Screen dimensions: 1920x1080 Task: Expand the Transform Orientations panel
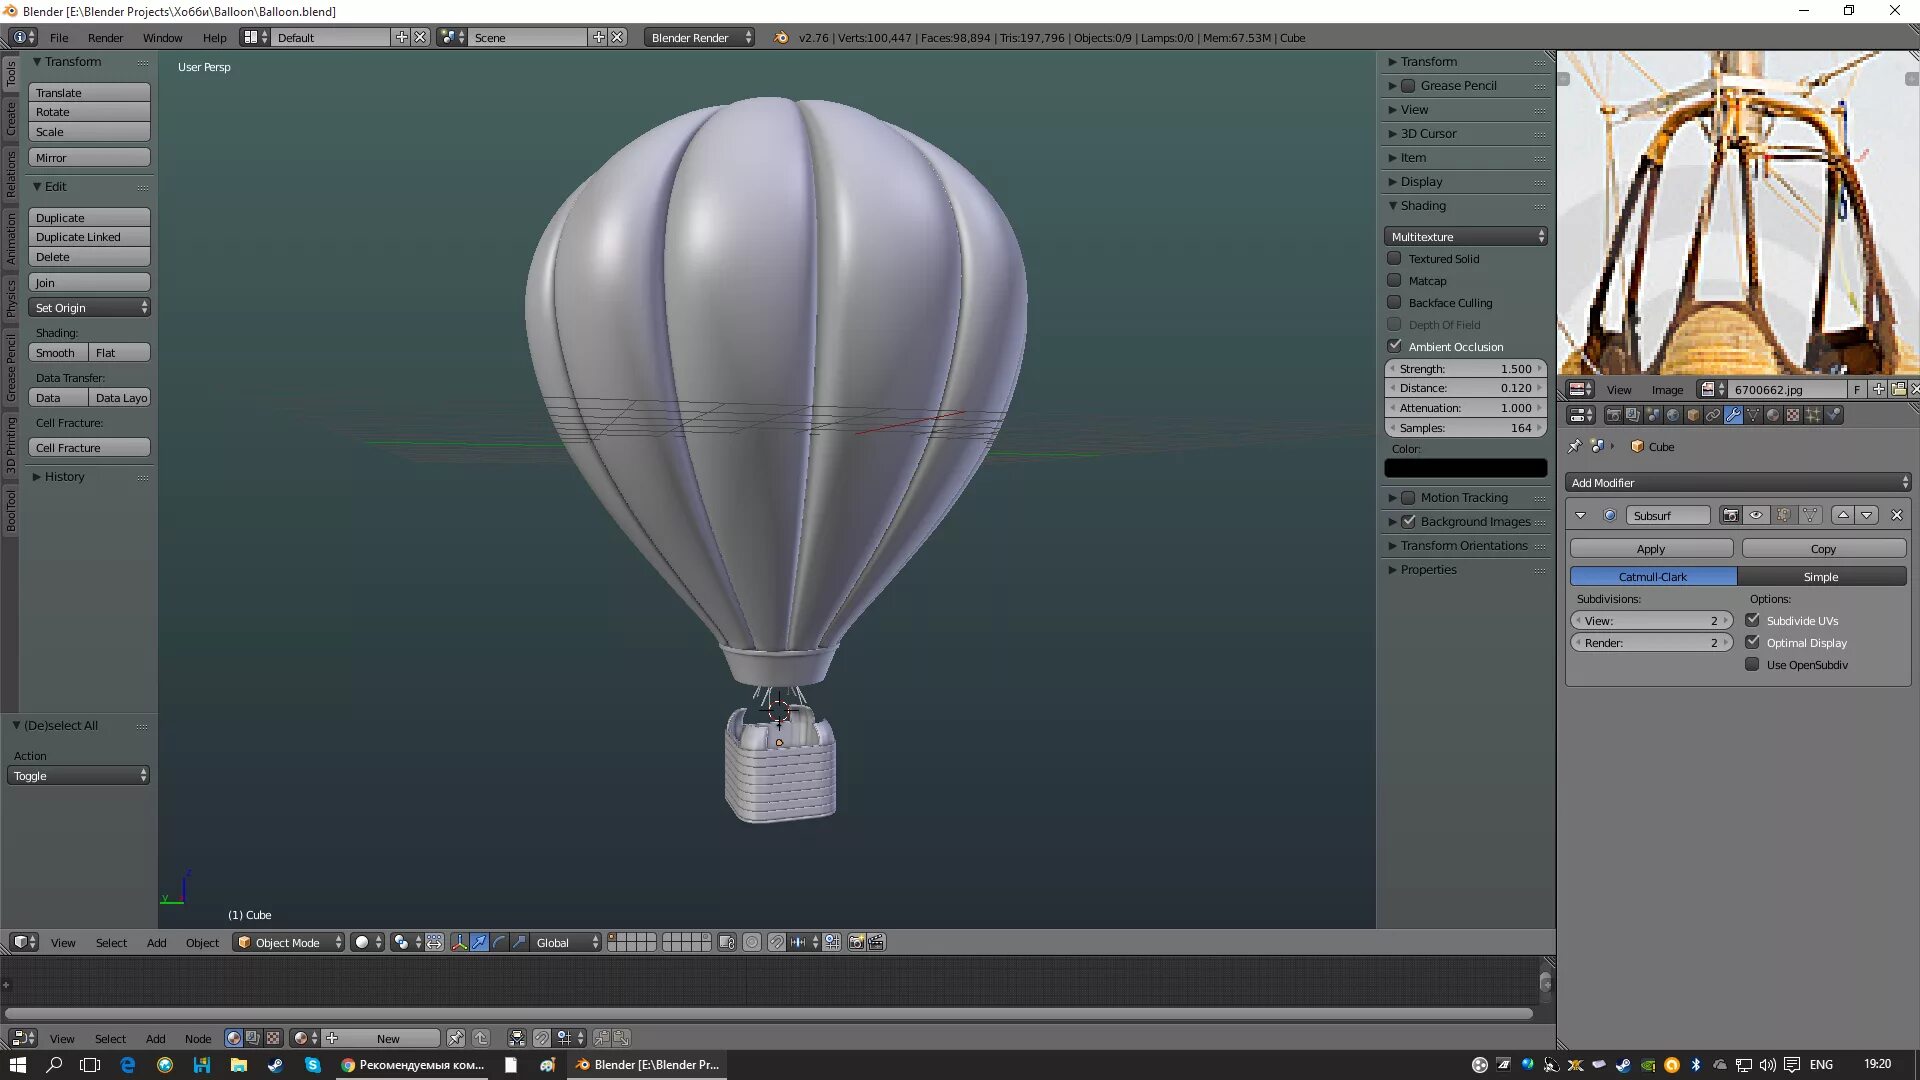click(x=1463, y=545)
